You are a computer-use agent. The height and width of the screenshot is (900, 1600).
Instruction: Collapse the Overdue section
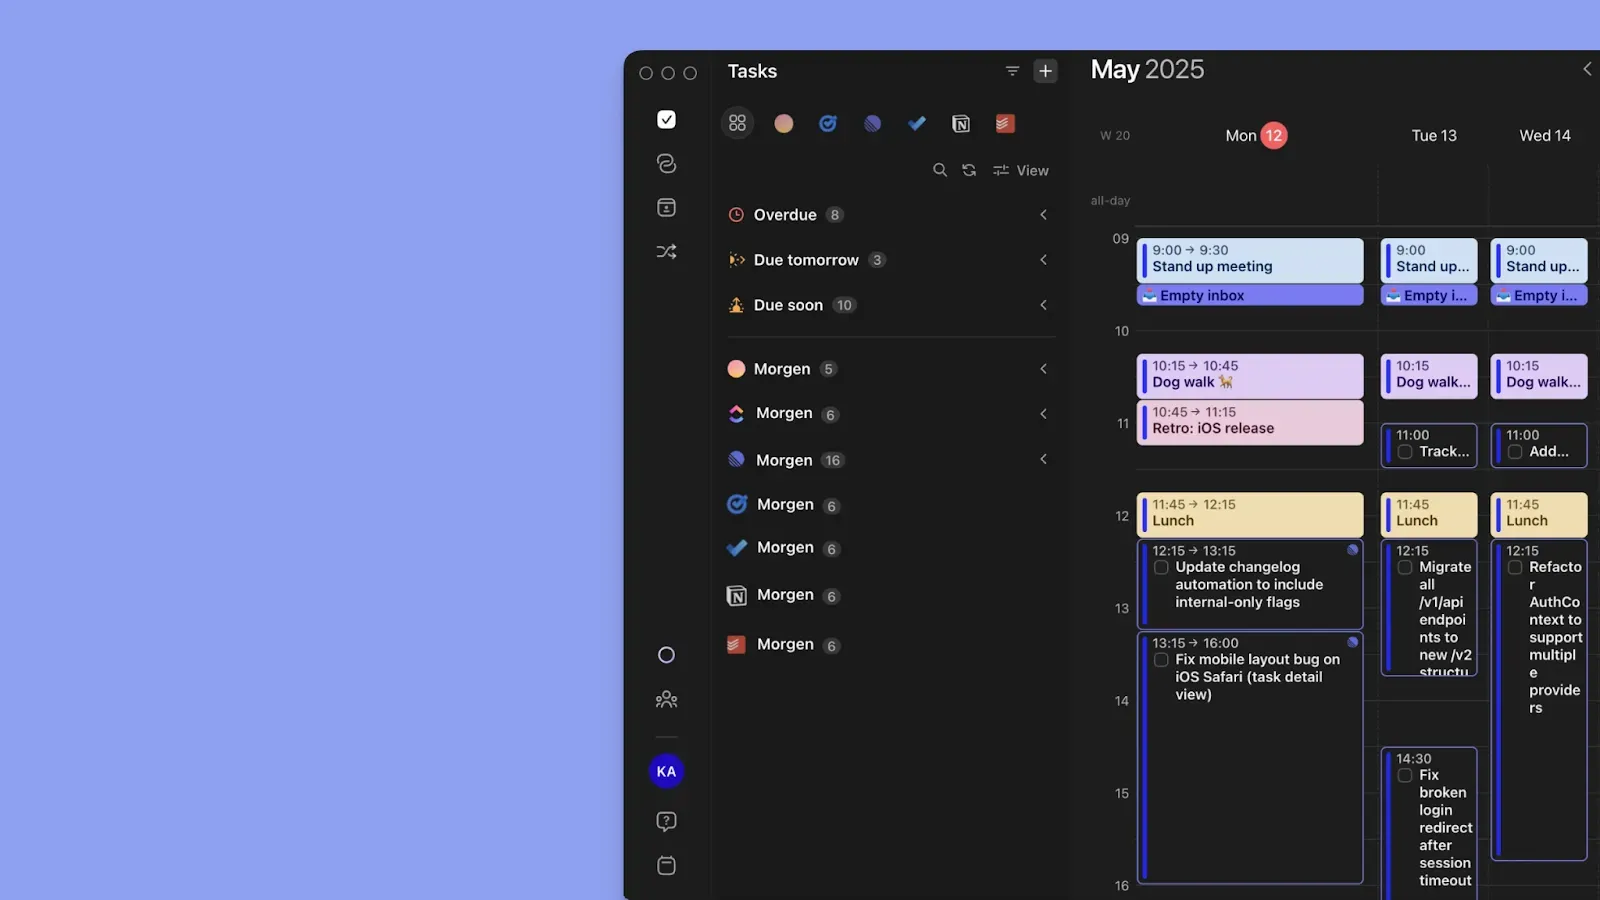coord(1043,214)
